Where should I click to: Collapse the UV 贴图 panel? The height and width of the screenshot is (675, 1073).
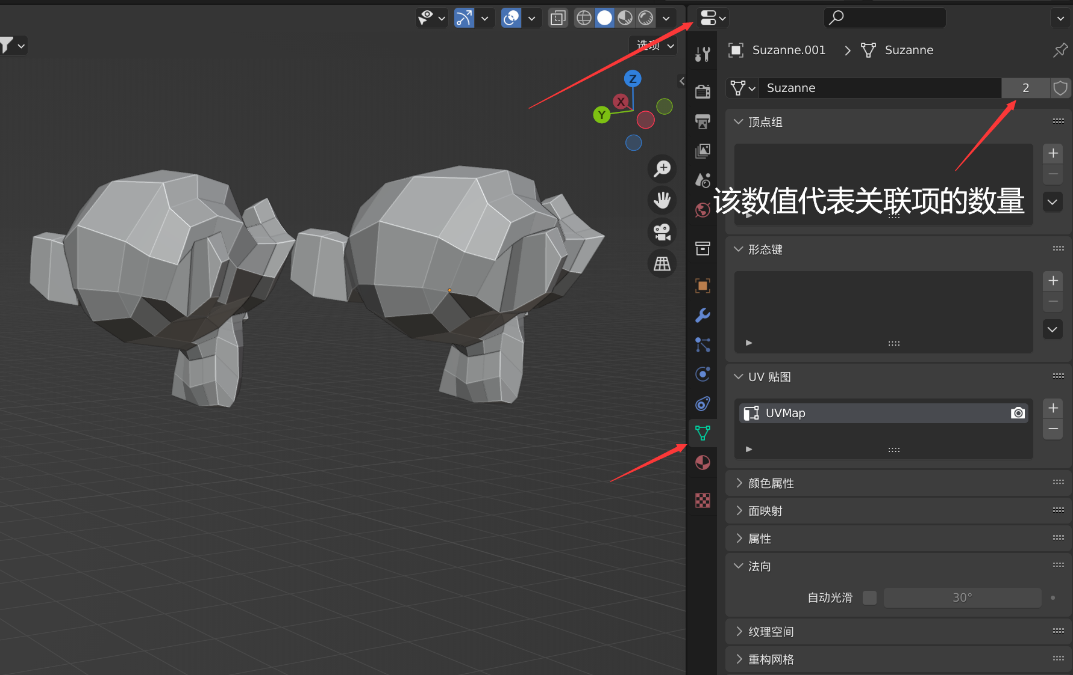[x=738, y=377]
